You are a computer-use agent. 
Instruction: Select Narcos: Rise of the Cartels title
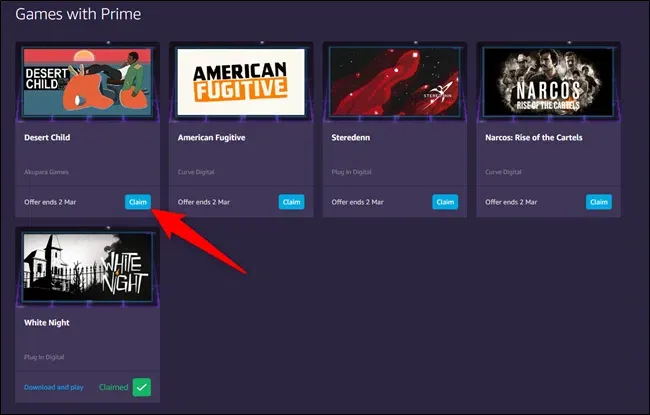pos(534,137)
